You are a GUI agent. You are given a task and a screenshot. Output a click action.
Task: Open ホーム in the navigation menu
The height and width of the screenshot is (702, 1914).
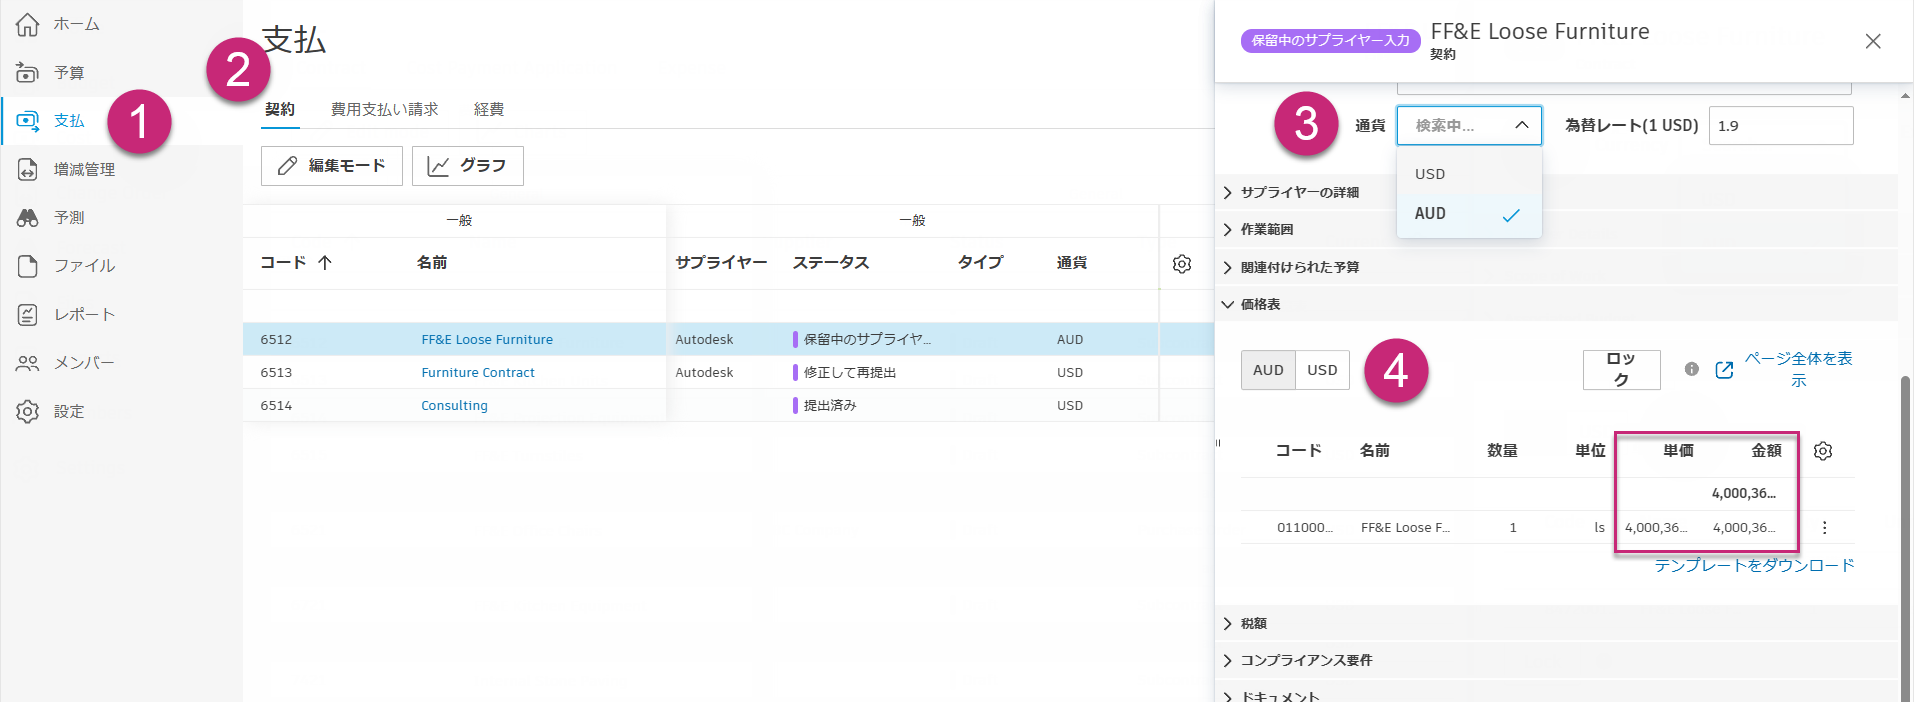tap(77, 24)
